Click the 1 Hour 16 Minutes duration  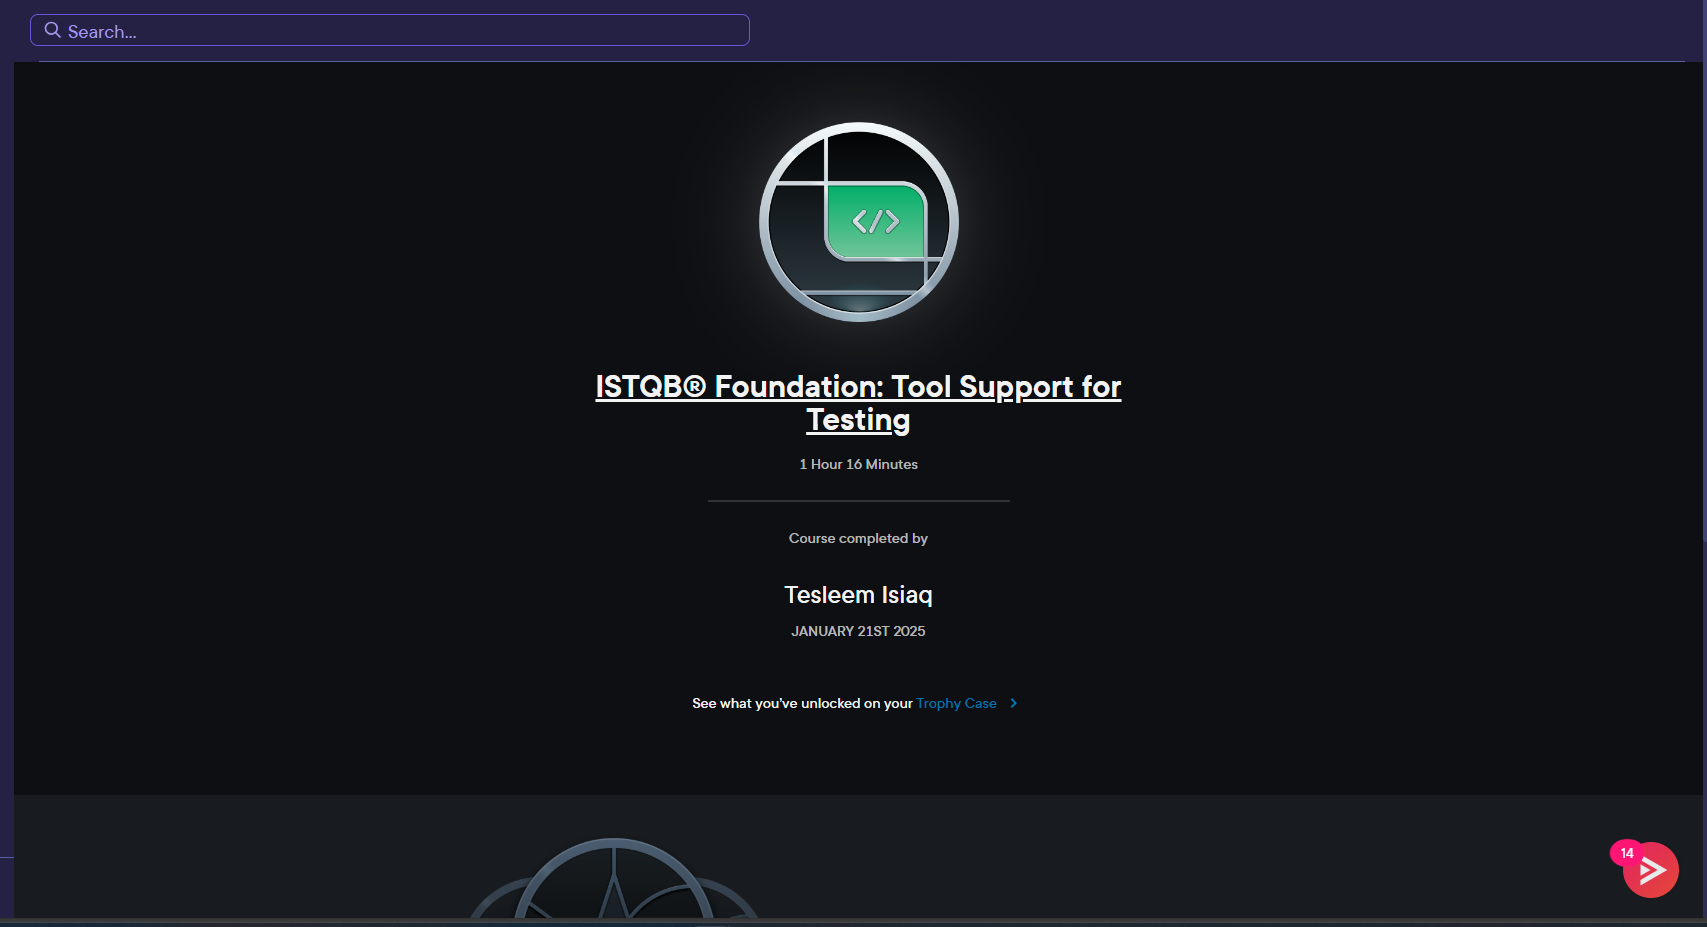[x=858, y=464]
